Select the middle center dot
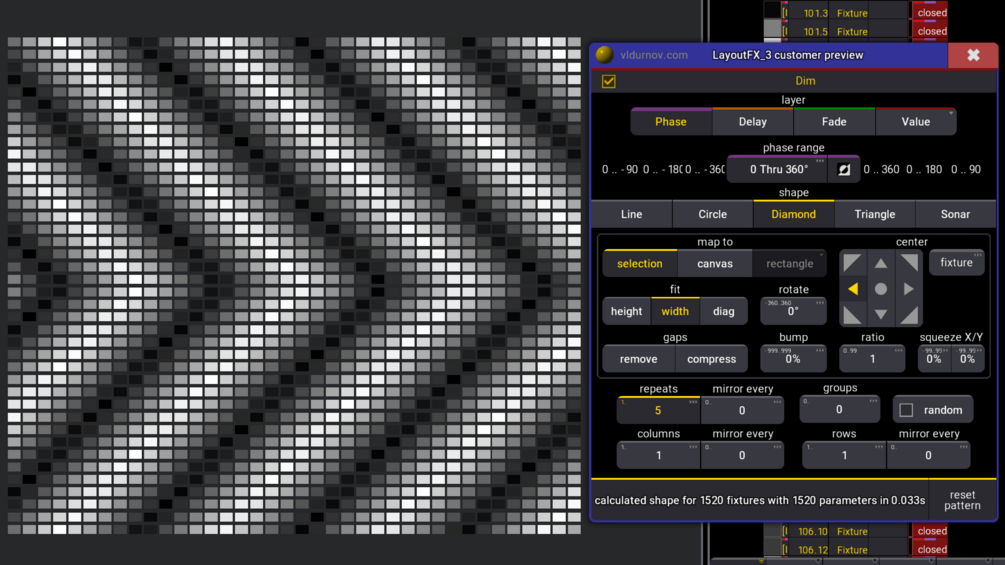 [x=881, y=289]
